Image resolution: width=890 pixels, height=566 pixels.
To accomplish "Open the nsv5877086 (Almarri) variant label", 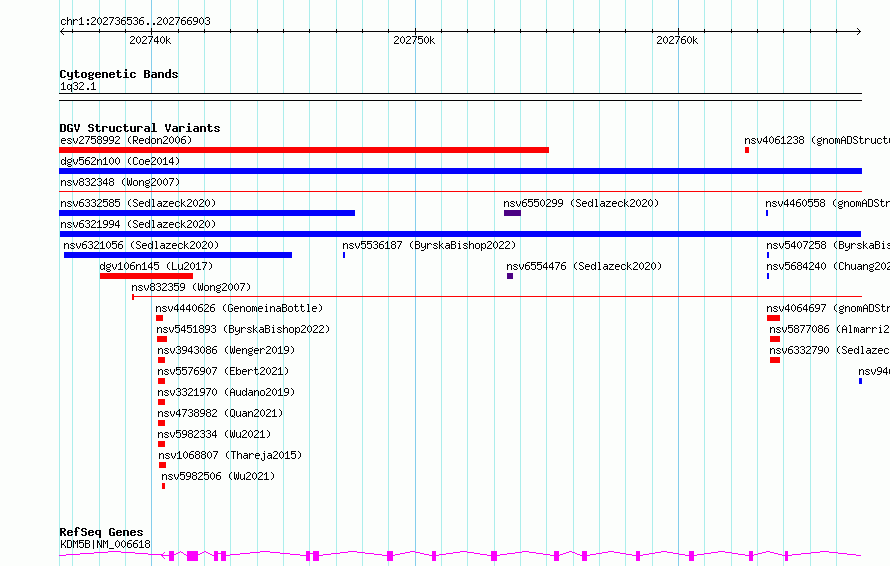I will 829,329.
